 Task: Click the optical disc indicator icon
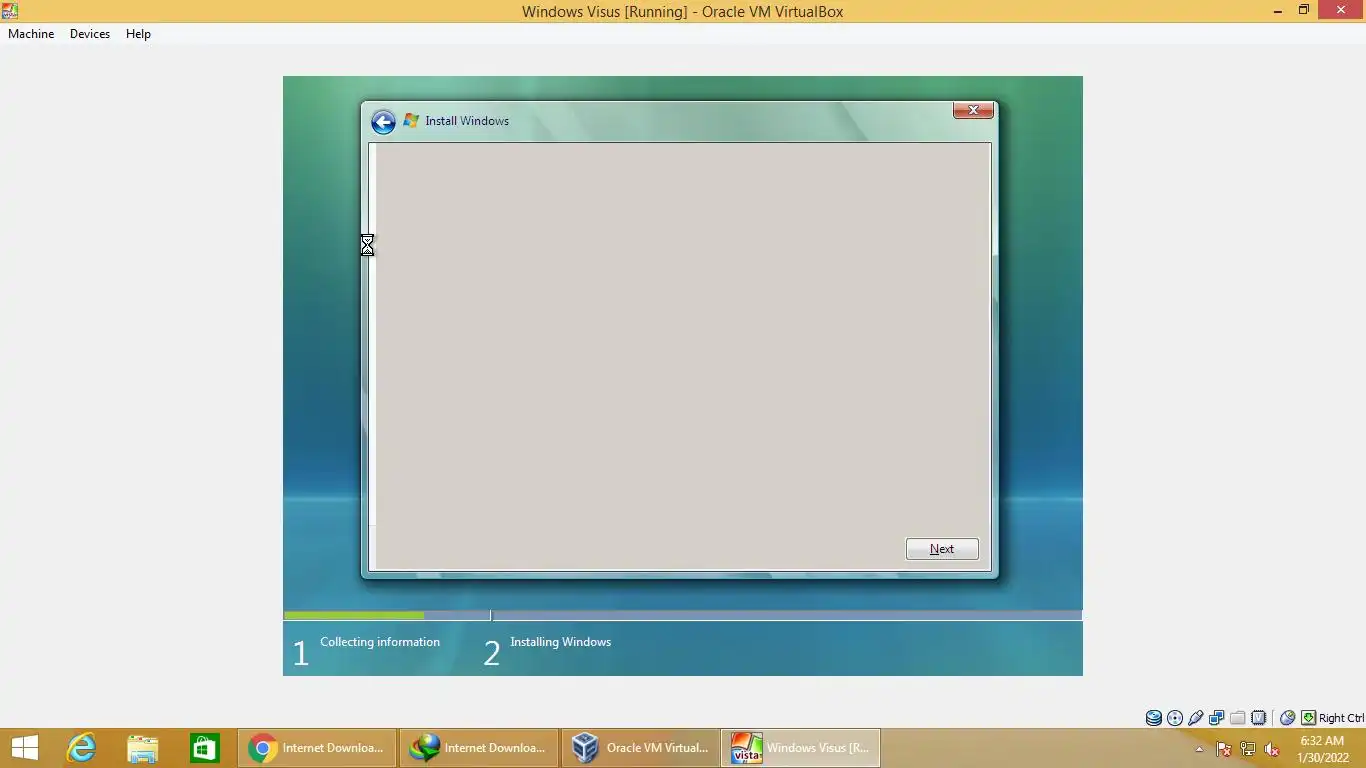pyautogui.click(x=1175, y=718)
